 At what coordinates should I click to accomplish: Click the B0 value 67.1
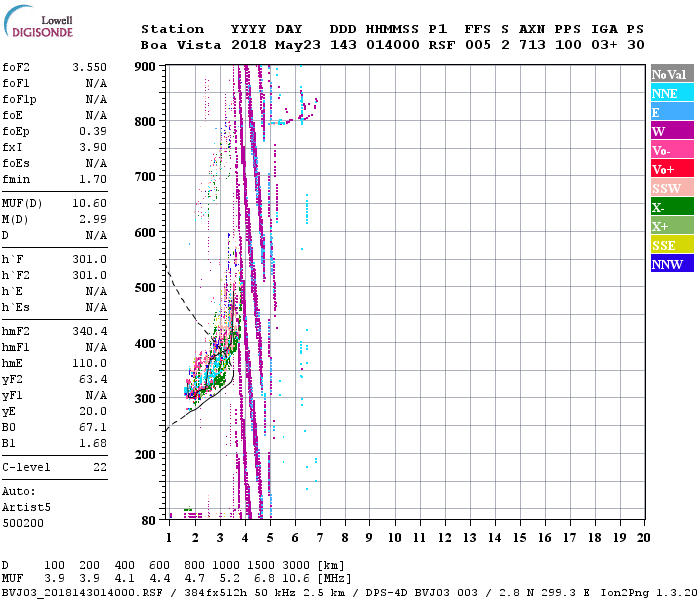[x=93, y=427]
